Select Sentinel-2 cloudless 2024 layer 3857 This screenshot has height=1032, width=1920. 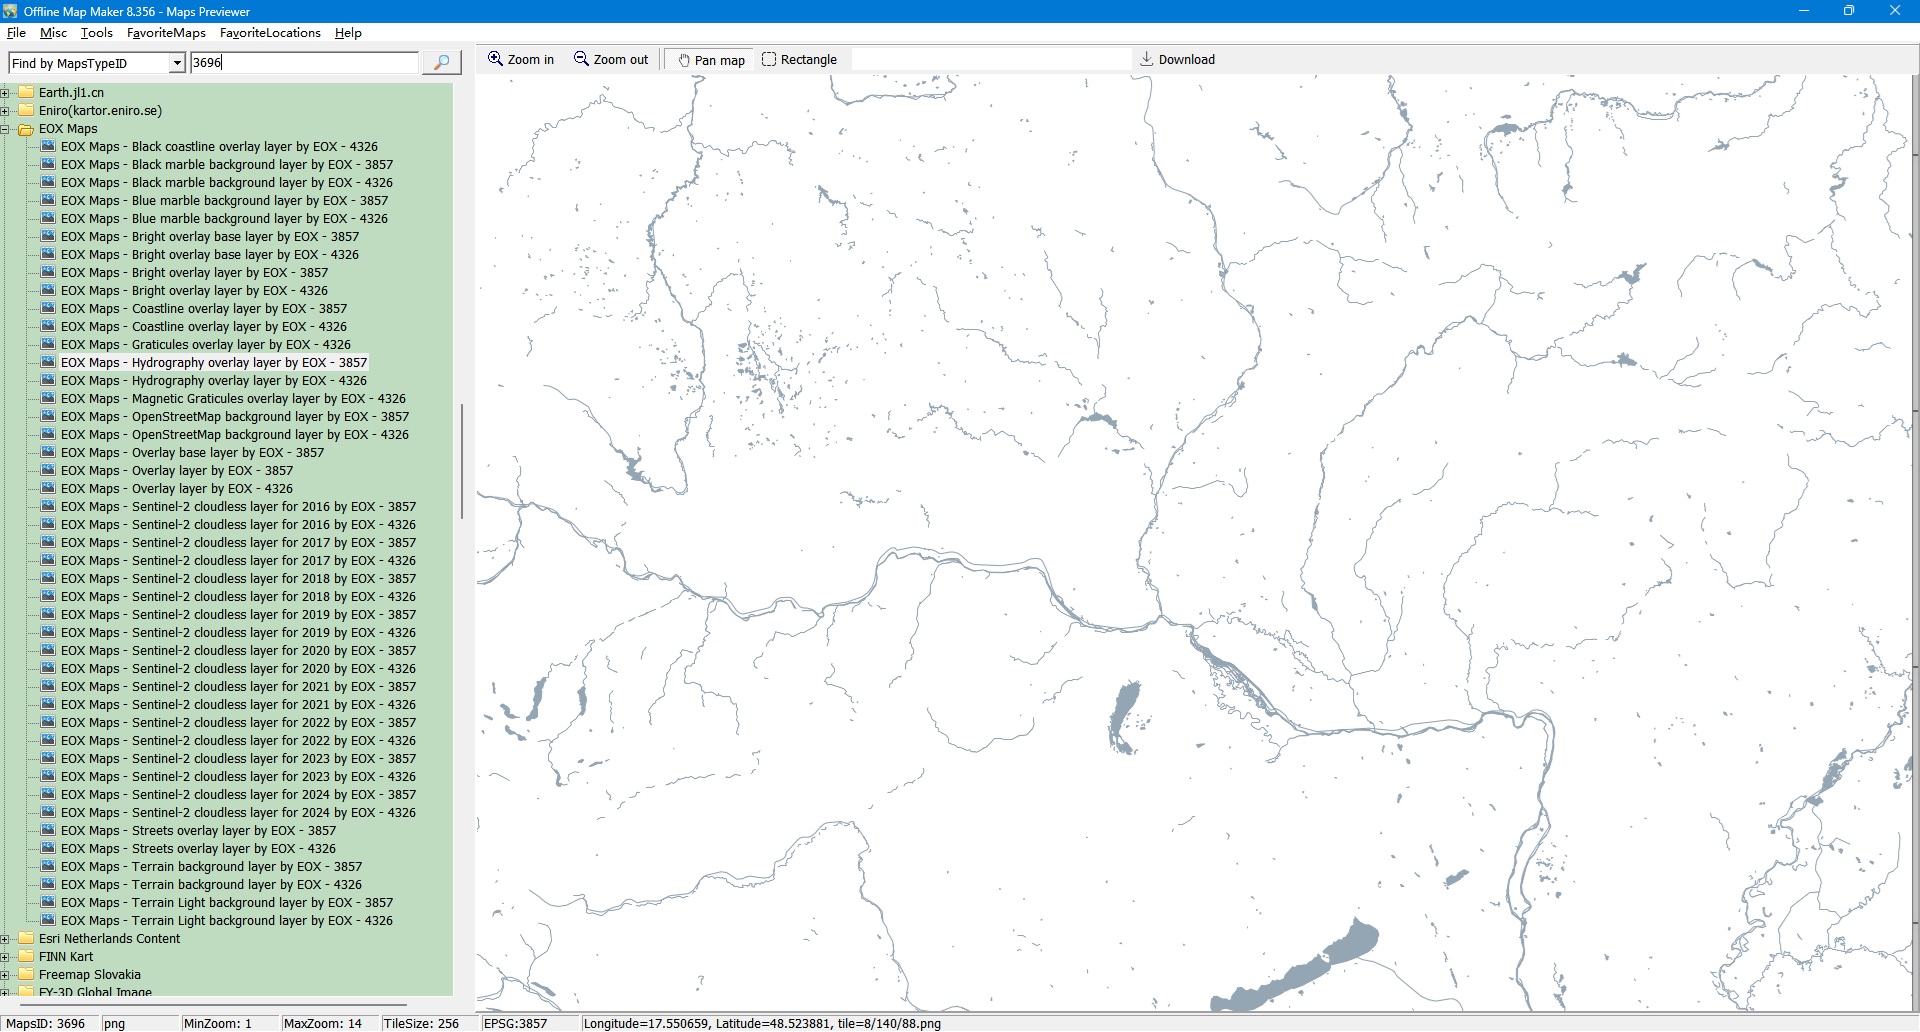tap(238, 795)
